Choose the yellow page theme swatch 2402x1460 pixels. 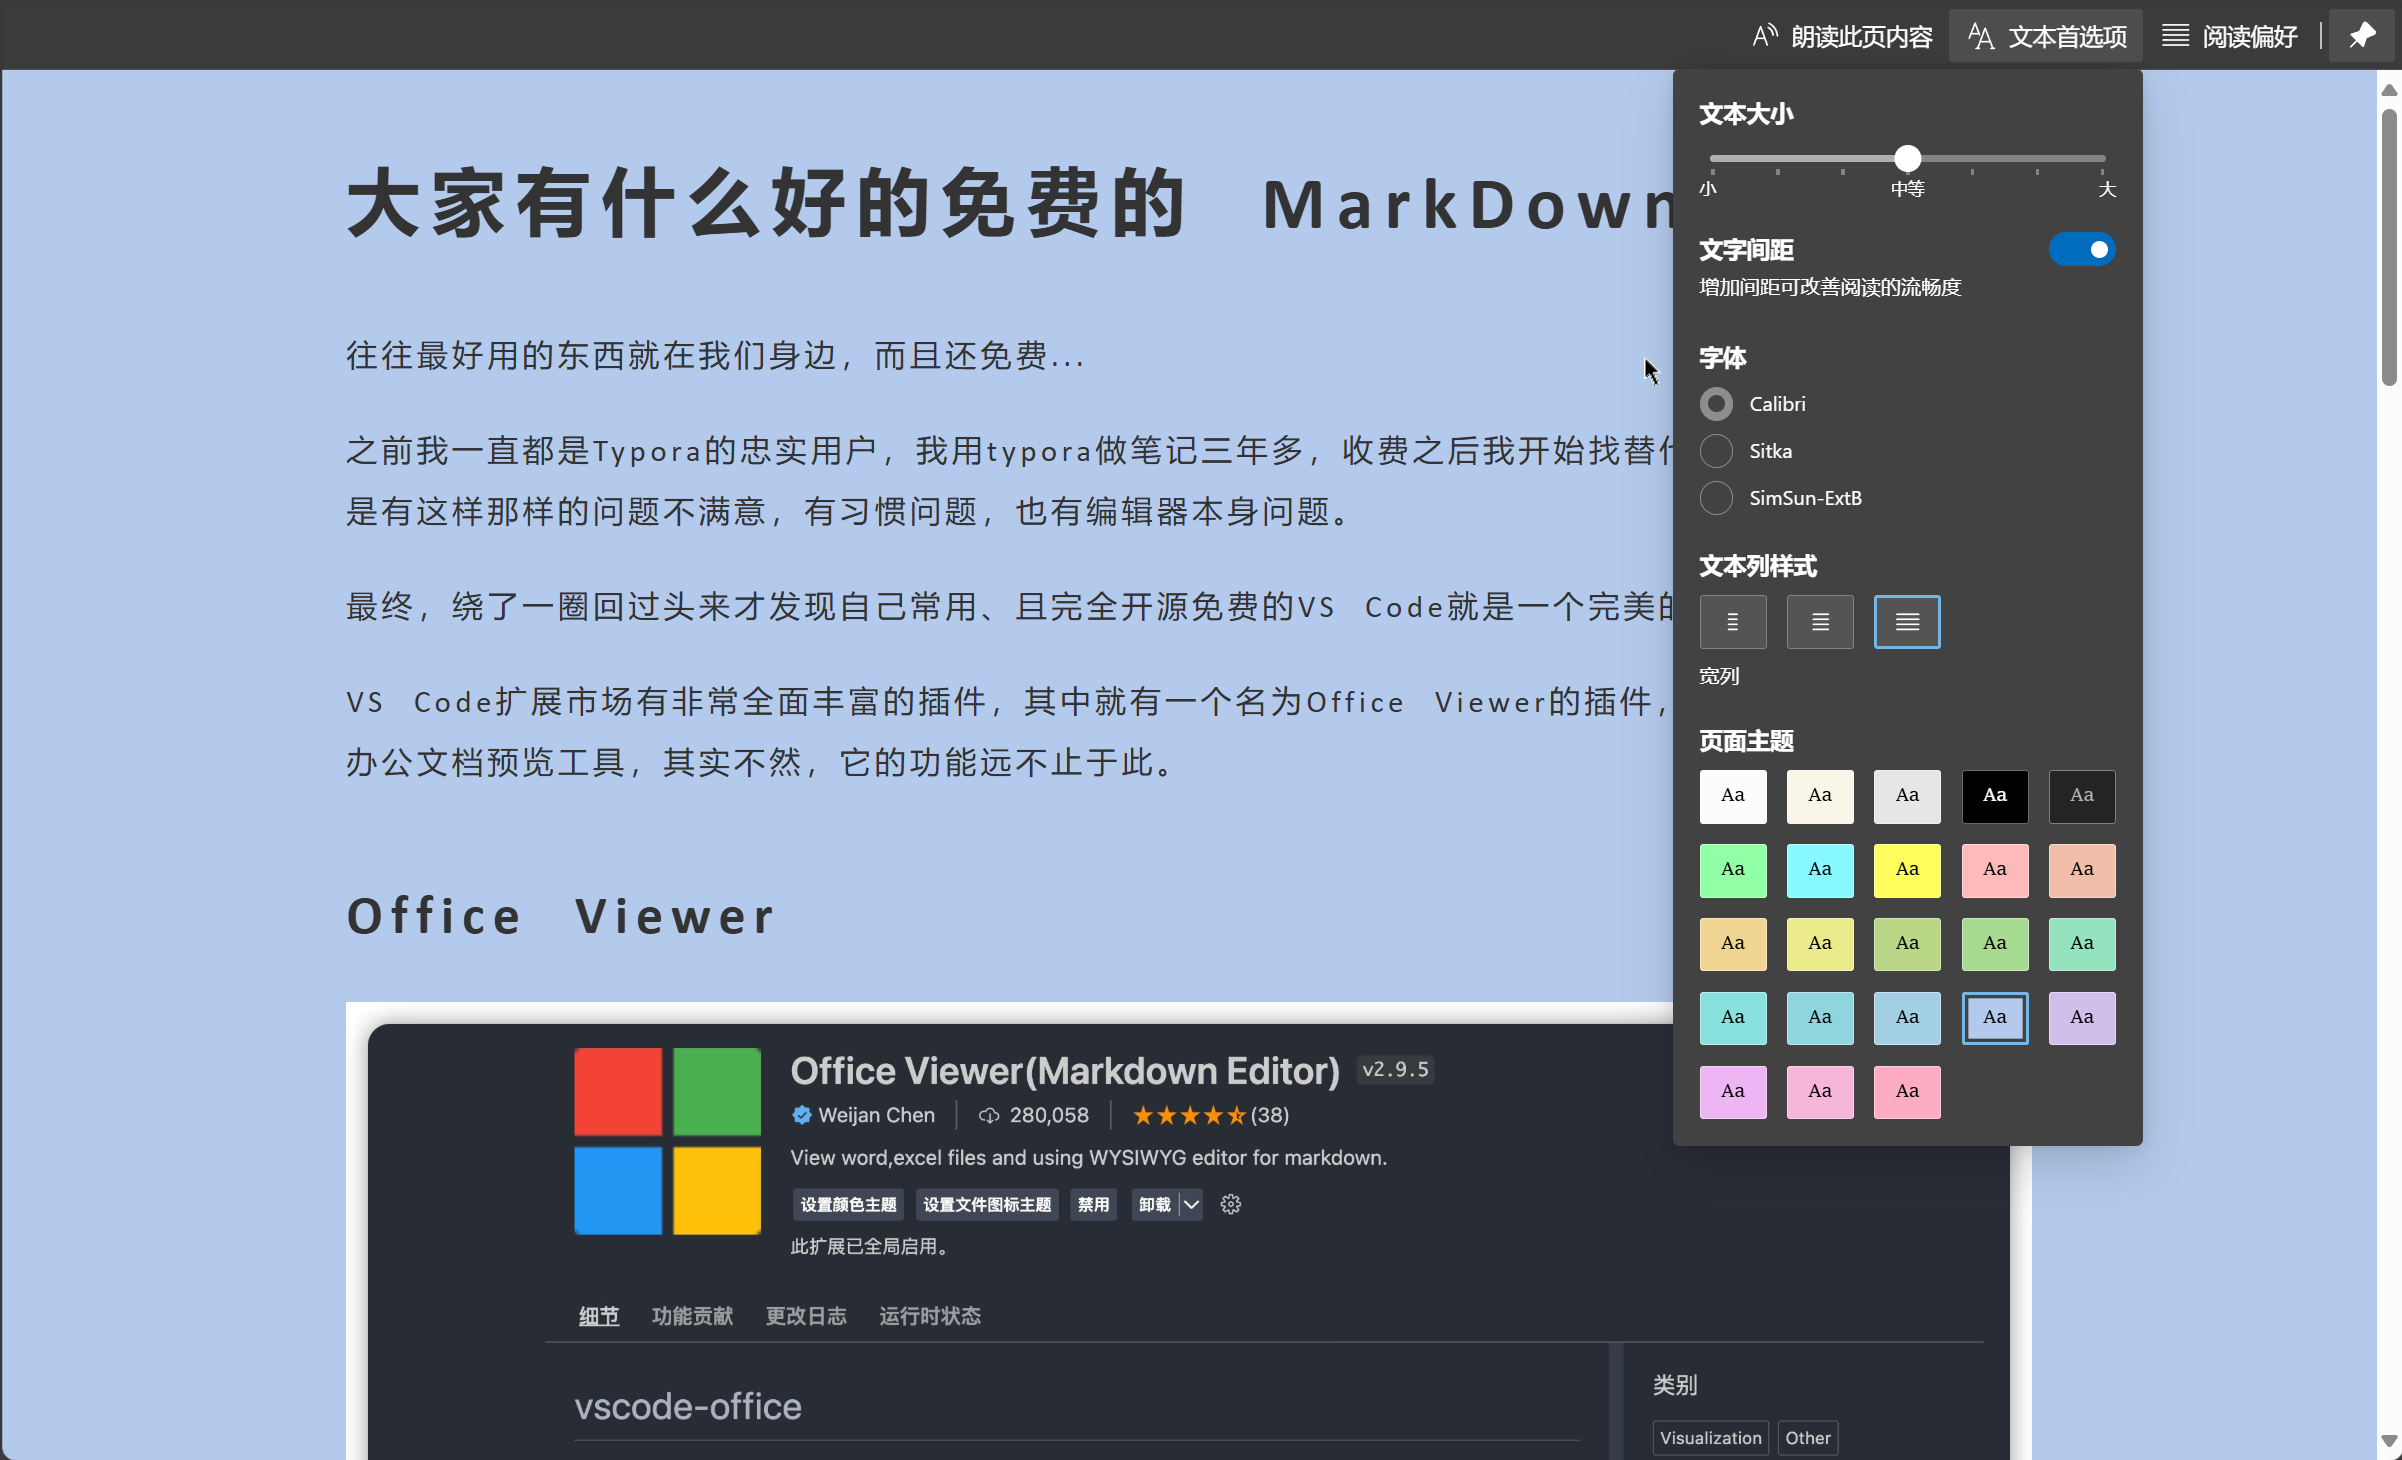[1907, 870]
